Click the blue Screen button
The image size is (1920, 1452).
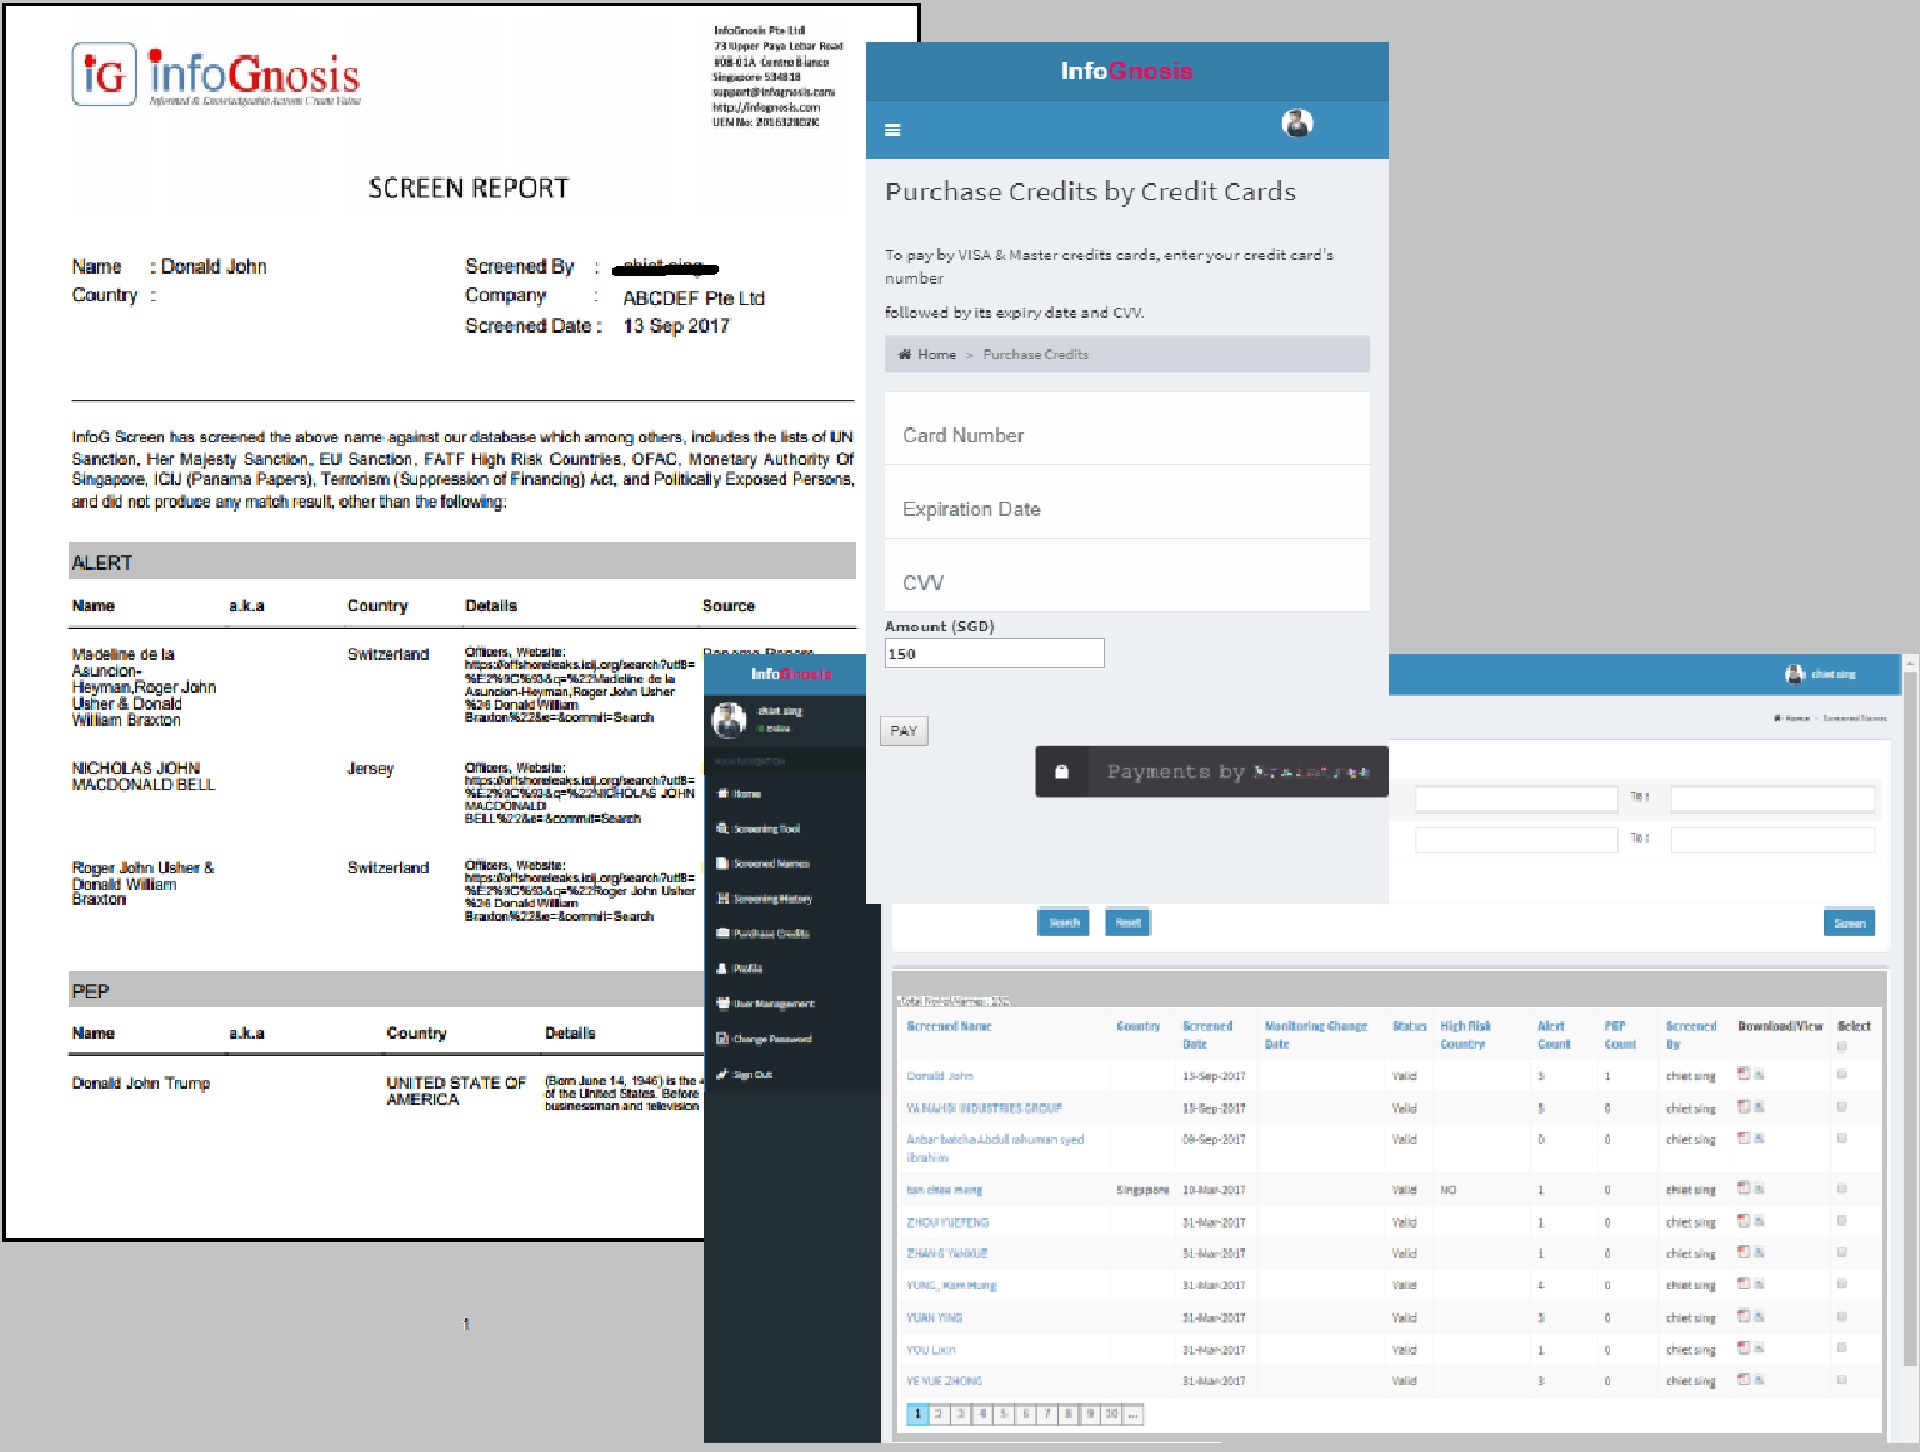coord(1849,923)
